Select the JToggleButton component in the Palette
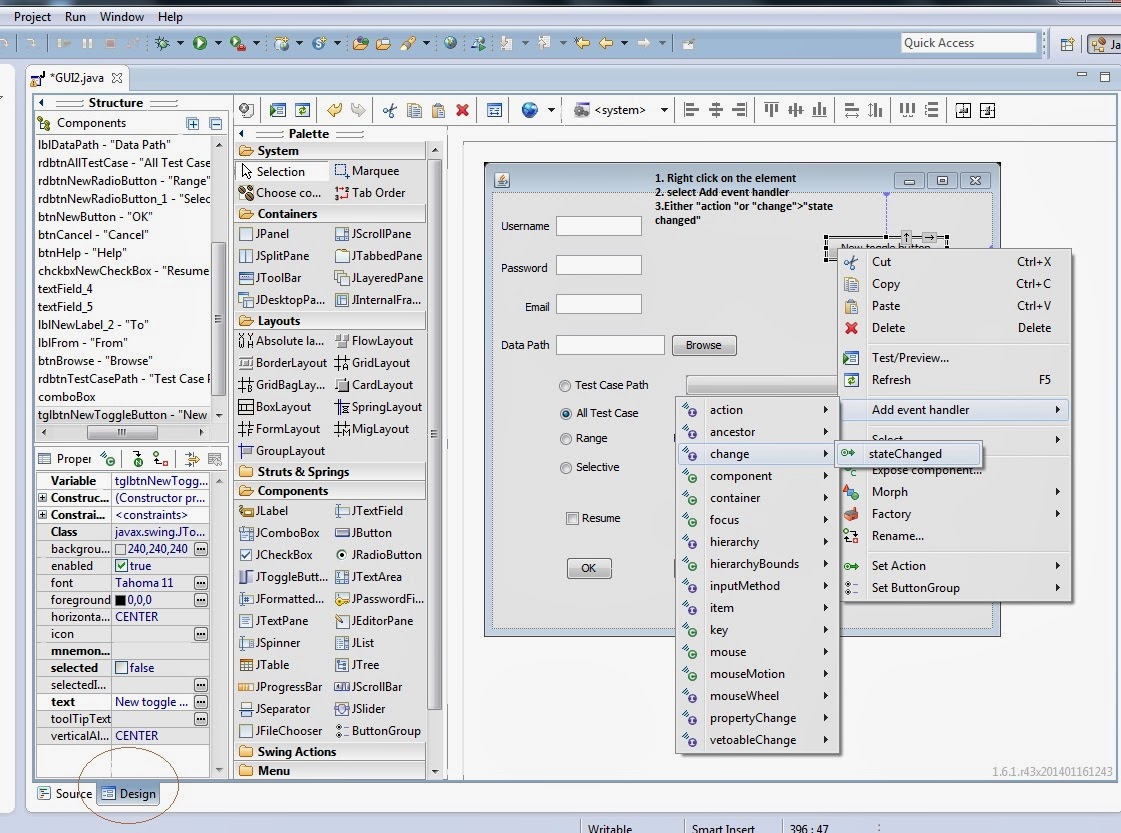 (x=281, y=576)
